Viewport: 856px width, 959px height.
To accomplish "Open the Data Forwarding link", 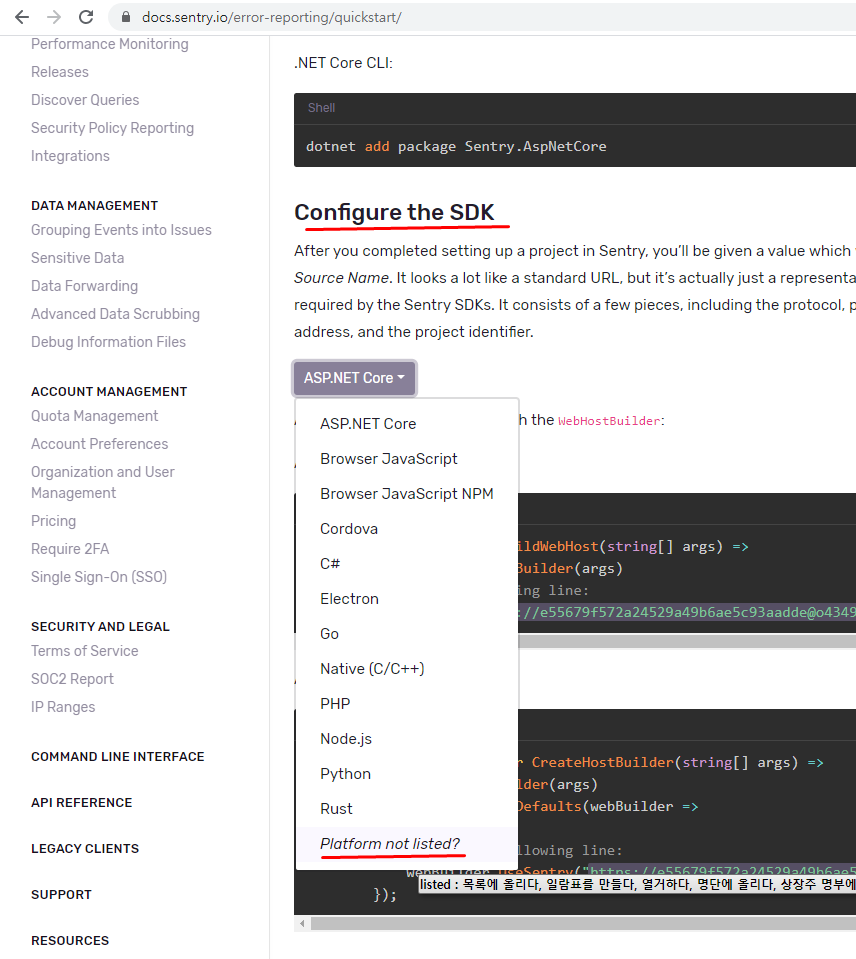I will (x=84, y=286).
